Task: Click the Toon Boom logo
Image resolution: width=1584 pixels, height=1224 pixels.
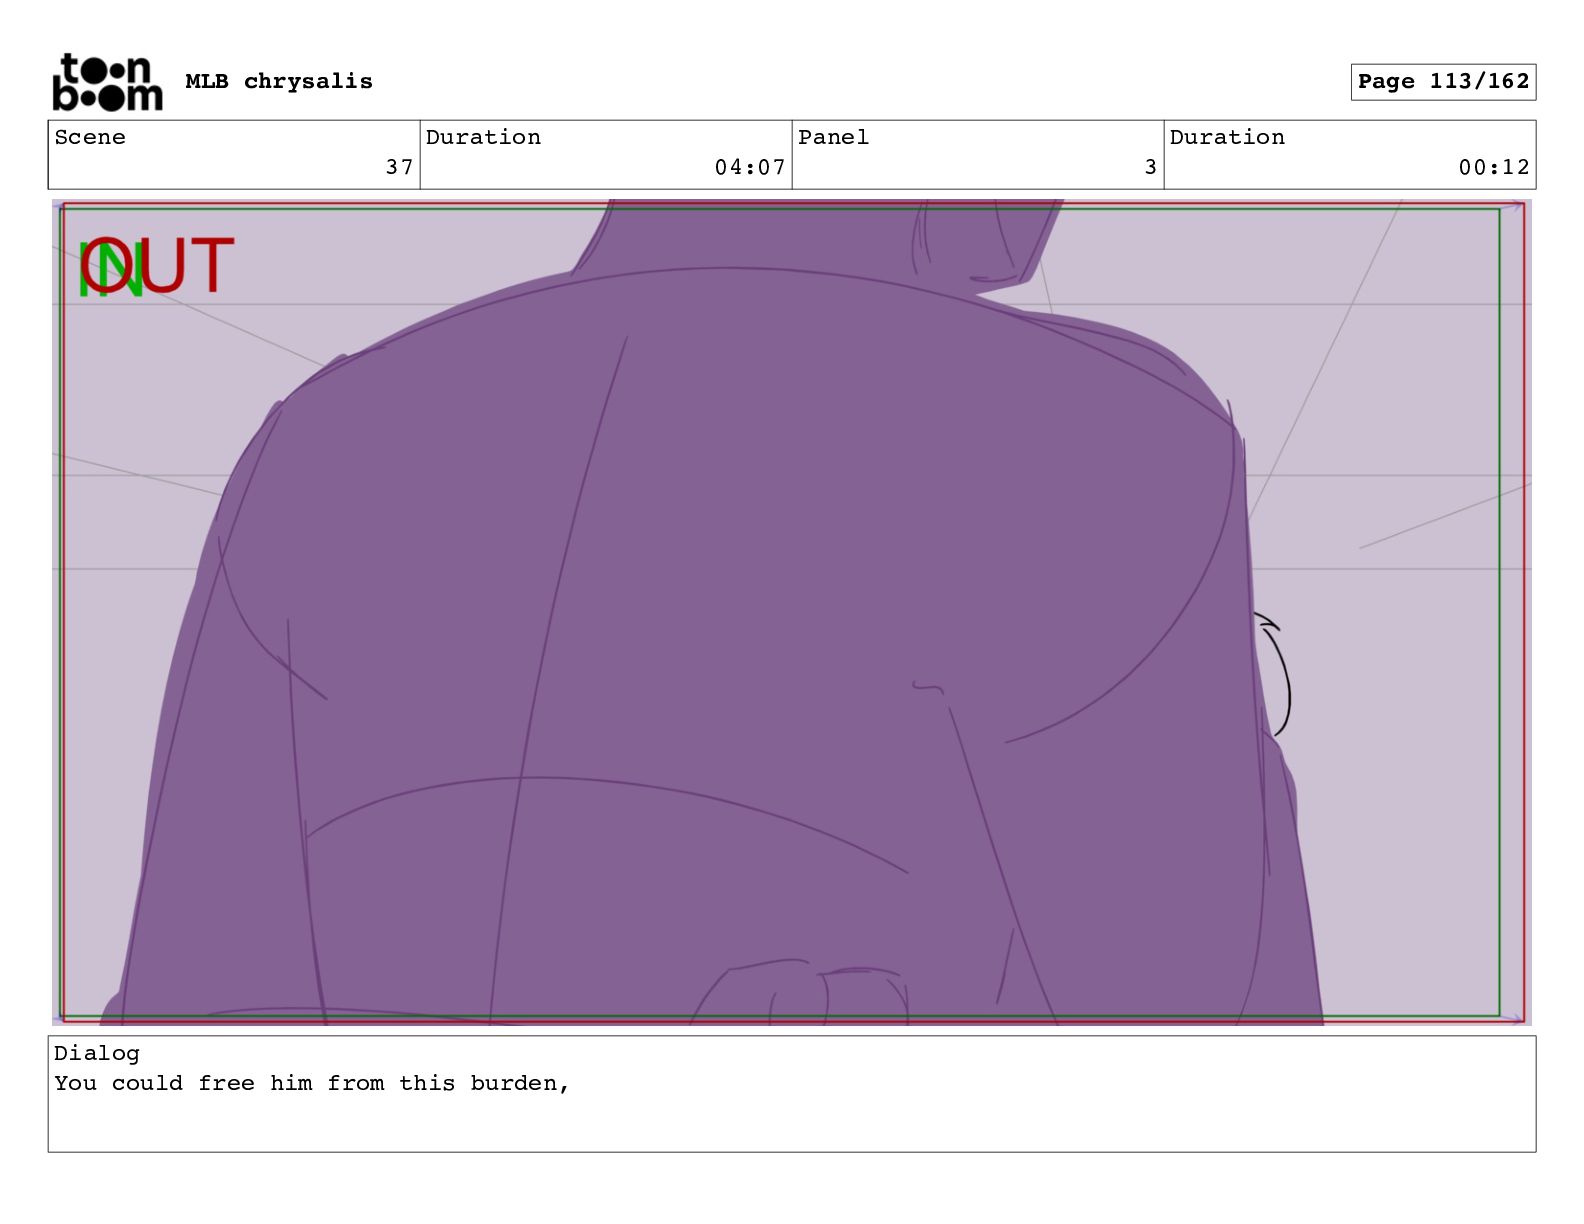Action: click(107, 82)
